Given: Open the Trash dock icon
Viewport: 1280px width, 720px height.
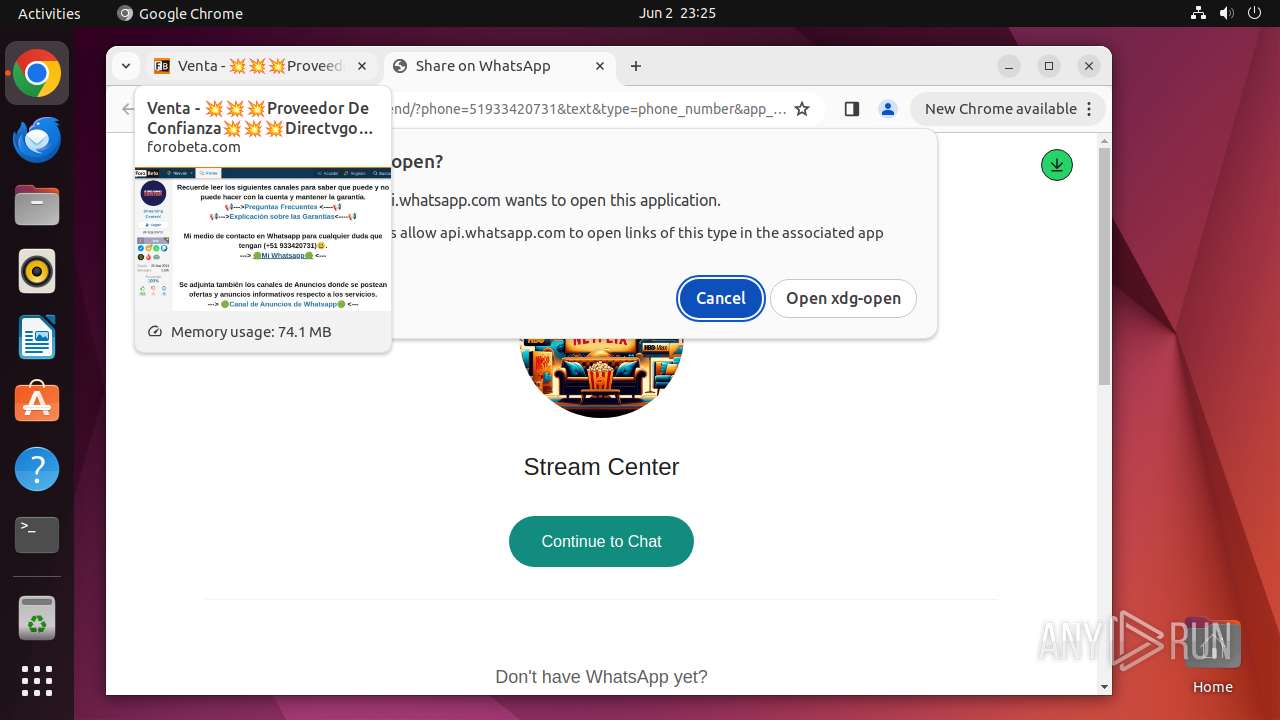Looking at the screenshot, I should click(37, 618).
